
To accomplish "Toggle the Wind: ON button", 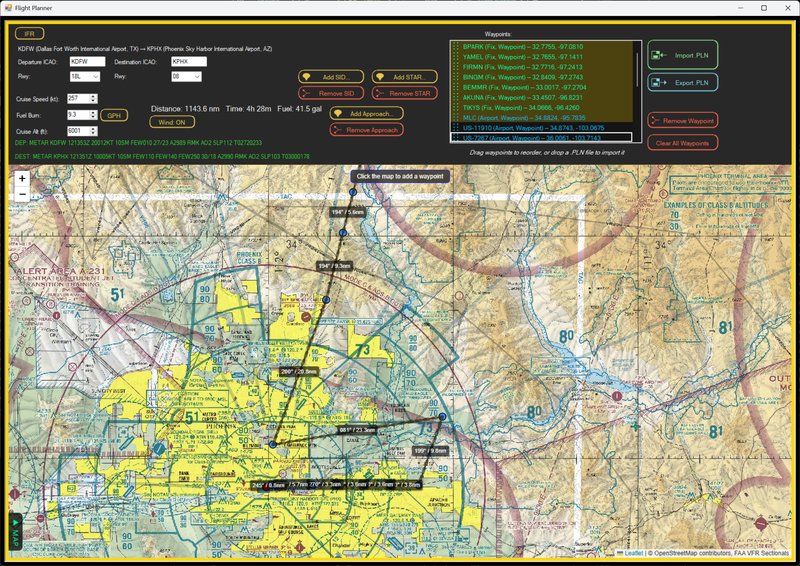I will click(x=172, y=122).
